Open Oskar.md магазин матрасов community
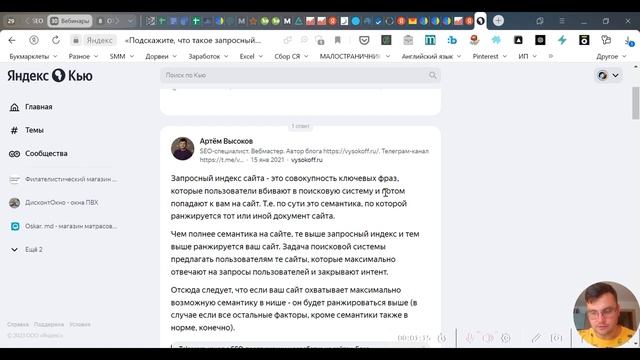The image size is (640, 360). point(63,226)
